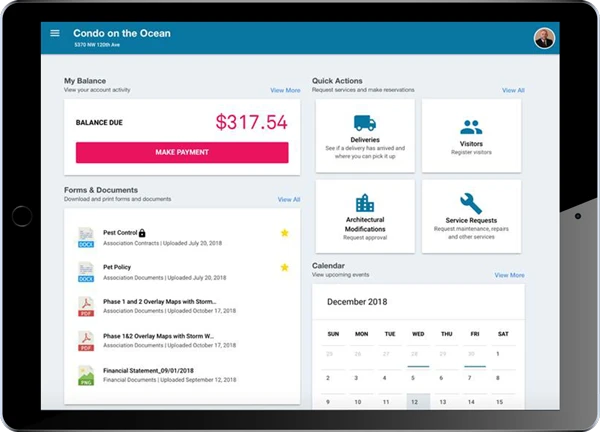Click the Deliveries truck icon
This screenshot has height=432, width=600.
coord(365,123)
